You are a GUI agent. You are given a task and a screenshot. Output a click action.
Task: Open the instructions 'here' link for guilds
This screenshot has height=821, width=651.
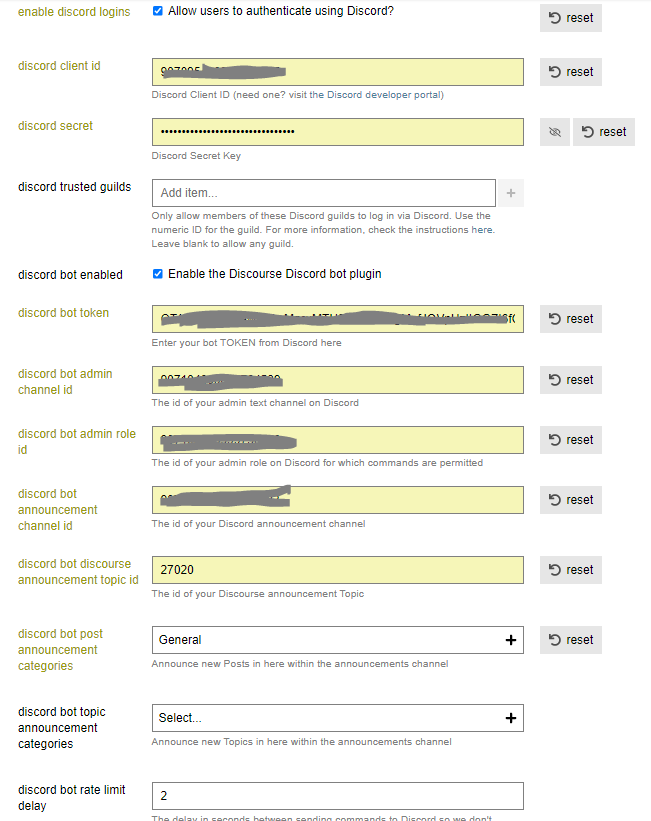pos(481,230)
